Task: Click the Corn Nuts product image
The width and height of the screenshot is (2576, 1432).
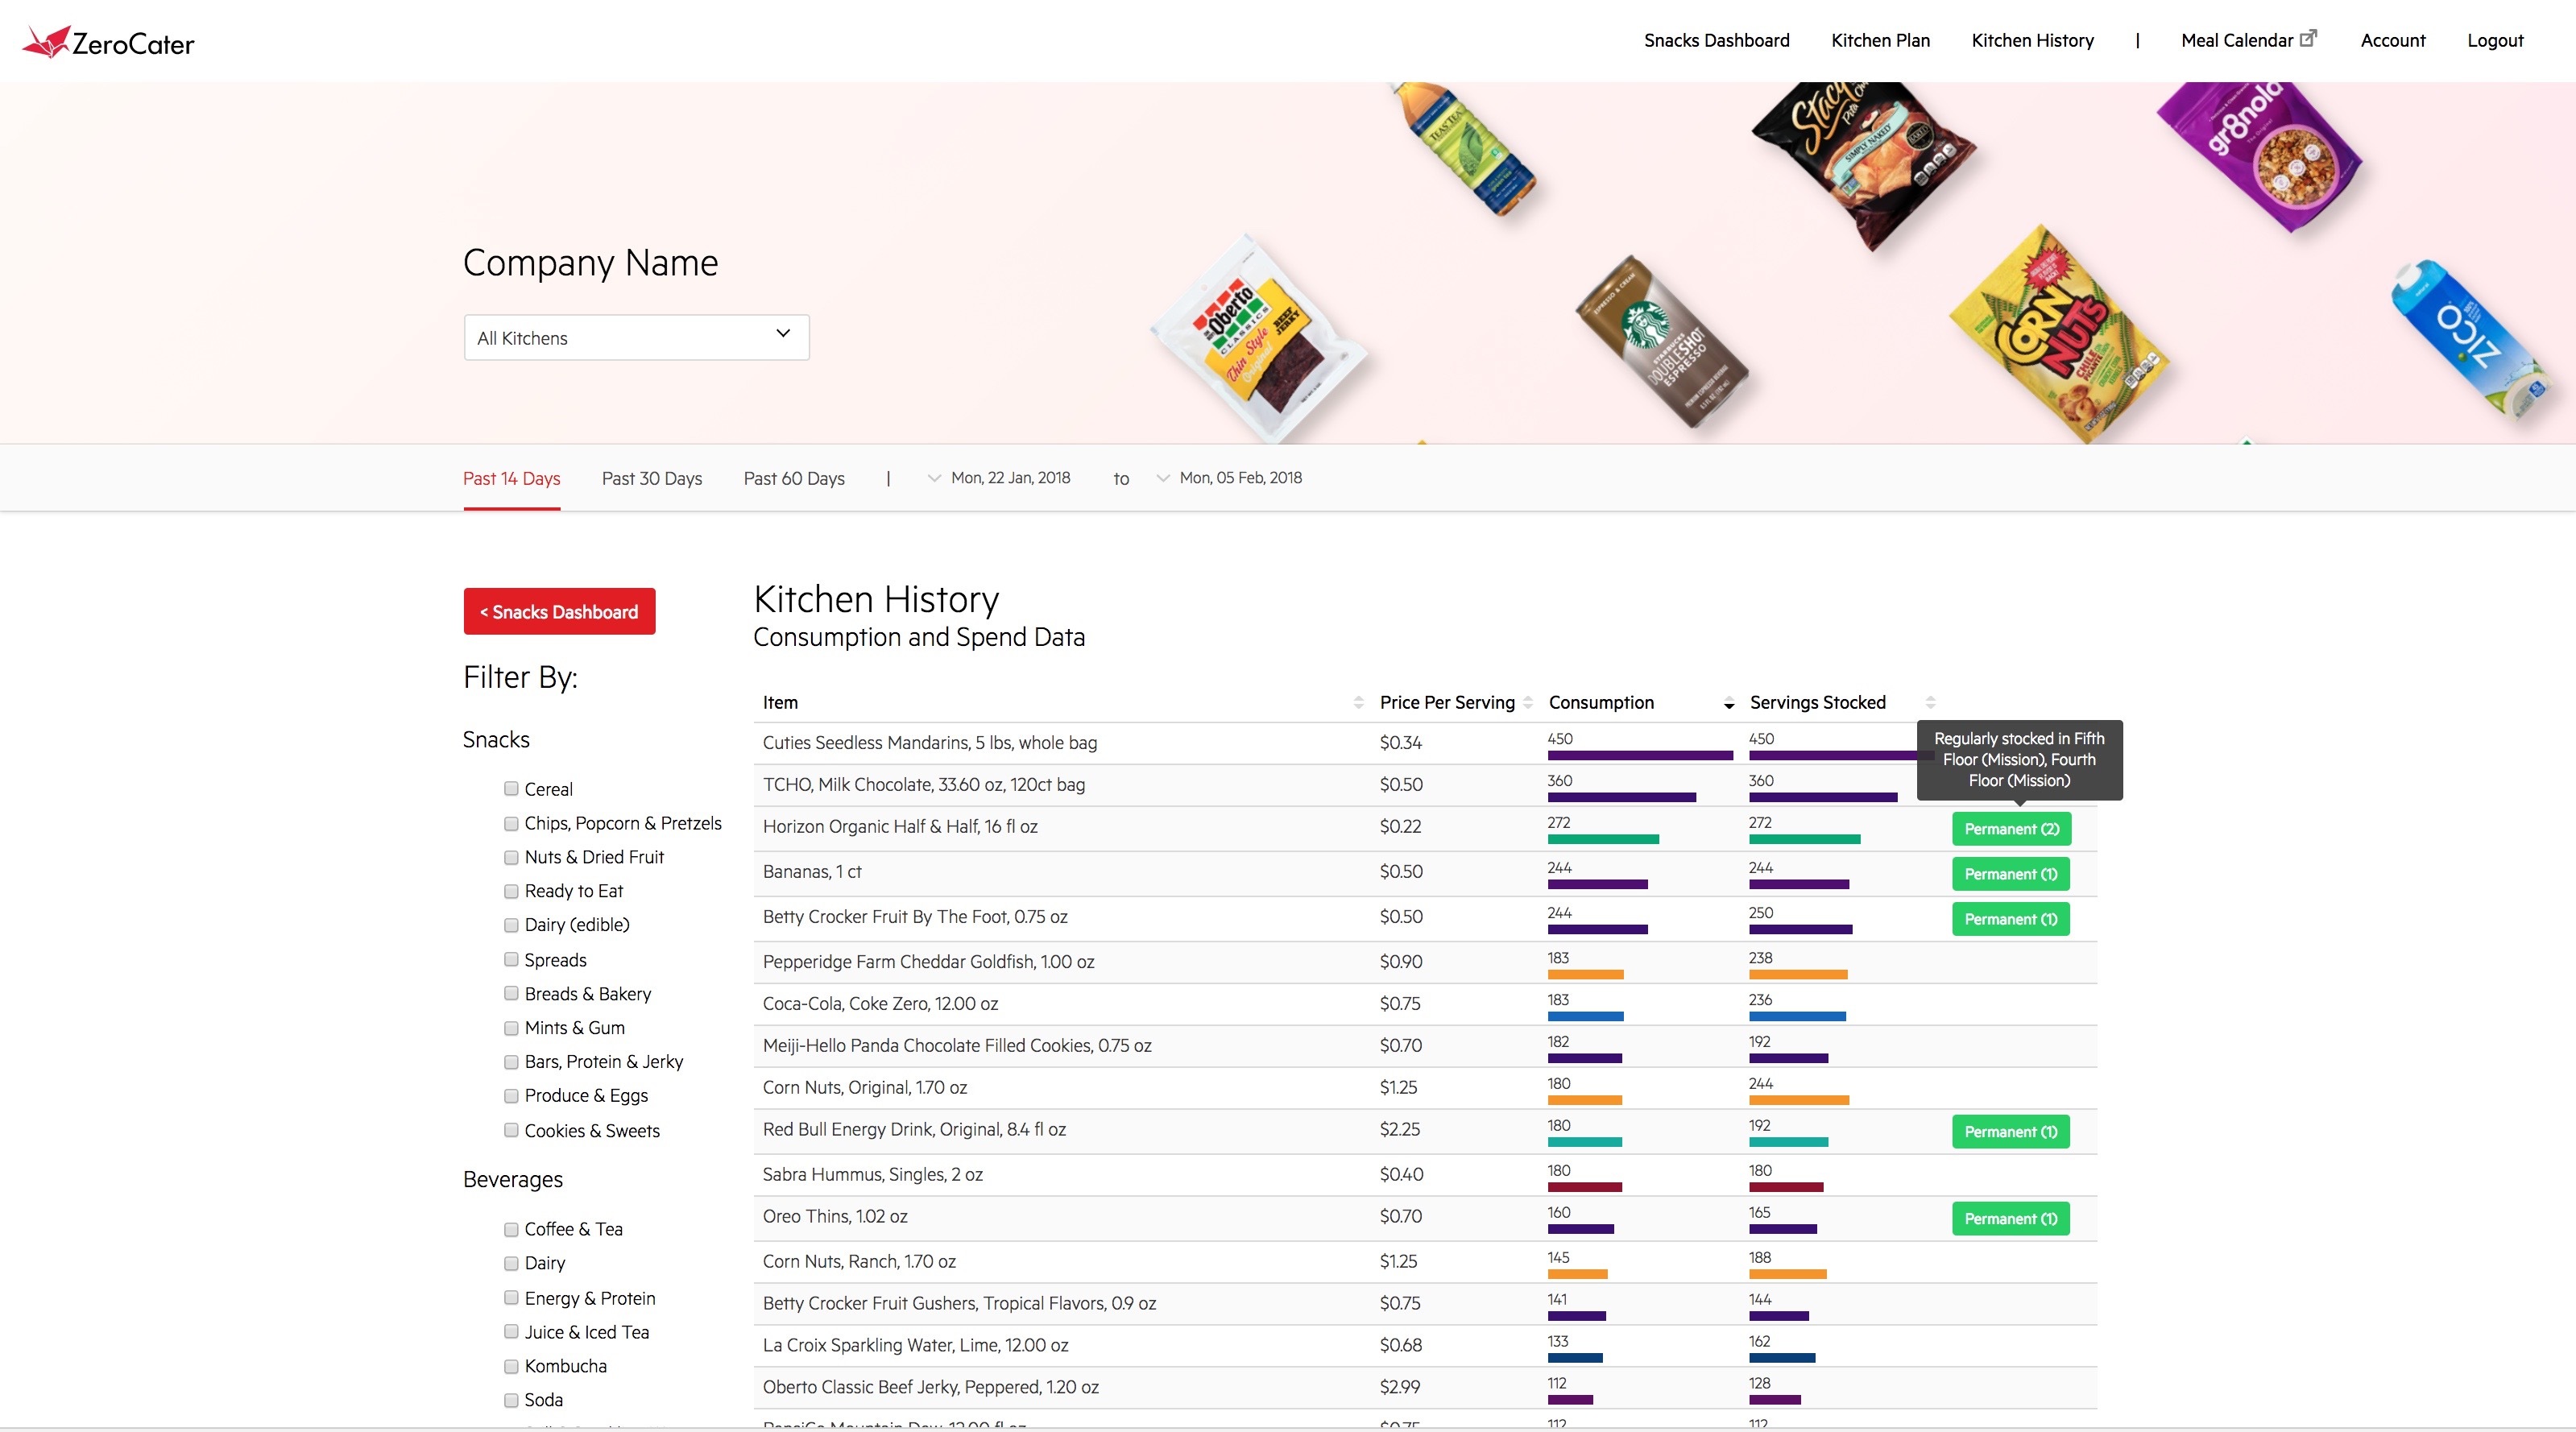Action: coord(2058,336)
